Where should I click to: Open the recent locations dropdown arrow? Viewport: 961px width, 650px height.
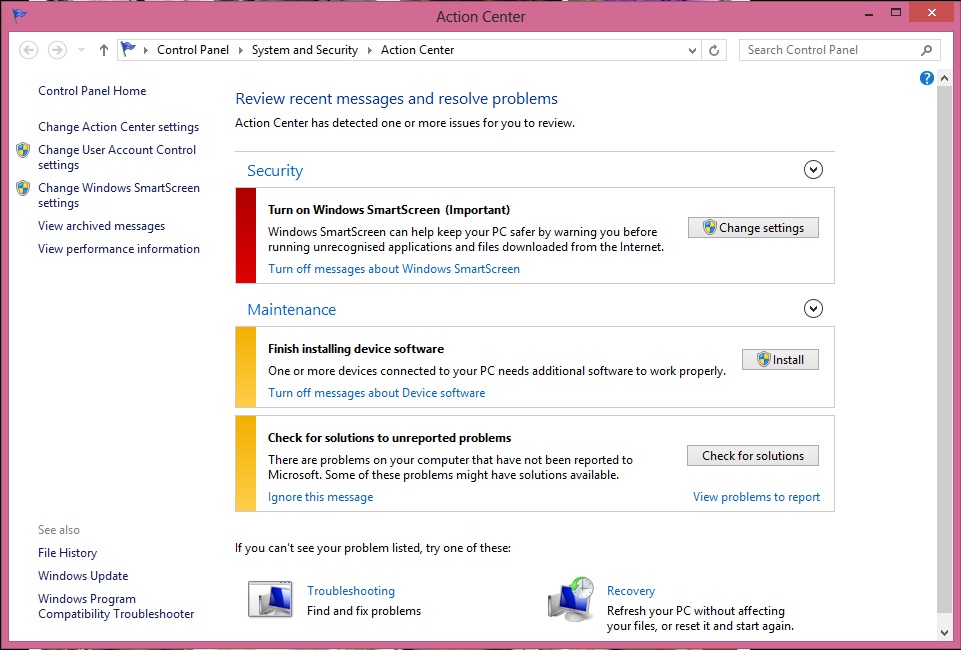pyautogui.click(x=82, y=50)
